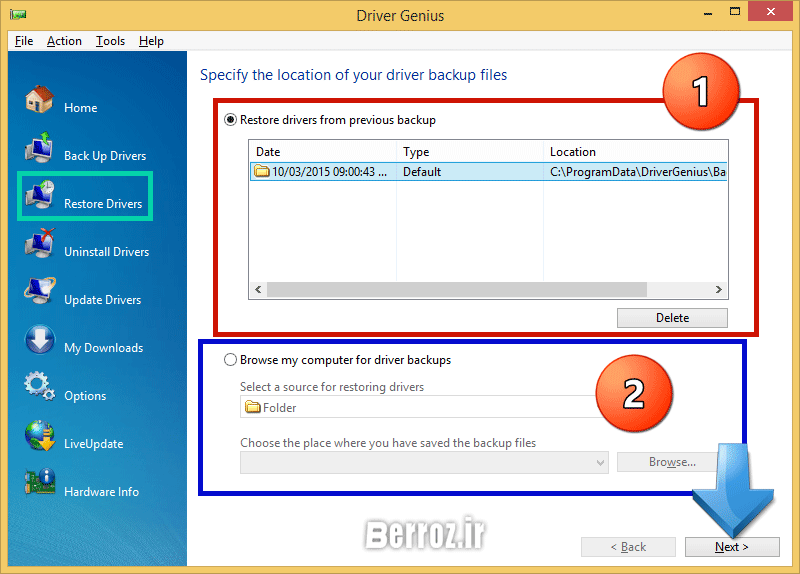Launch LiveUpdate using the globe icon
Viewport: 800px width, 574px height.
tap(39, 437)
